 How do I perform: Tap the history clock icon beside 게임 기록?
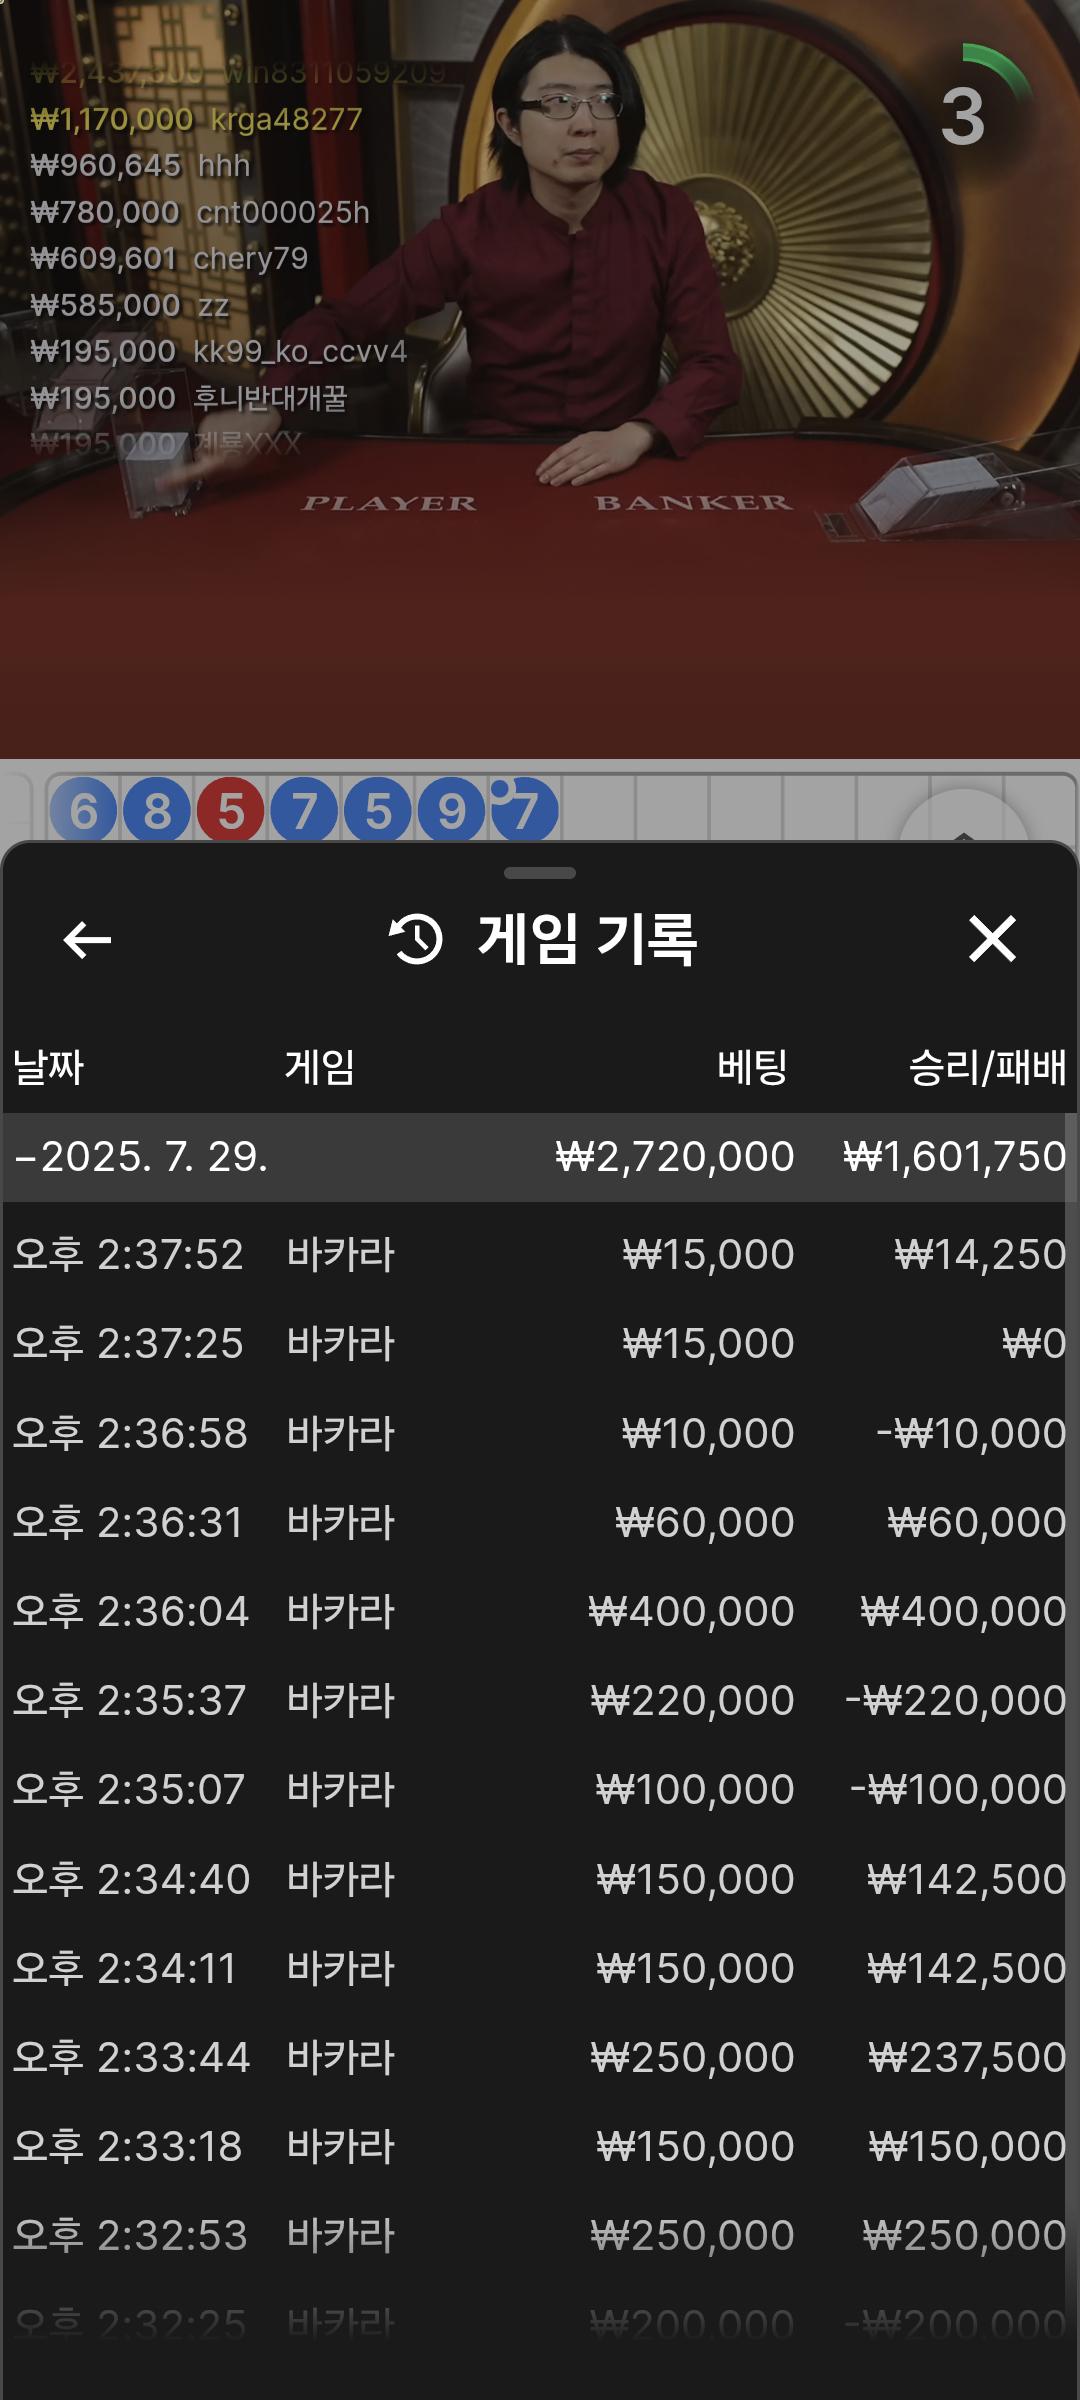click(x=415, y=940)
